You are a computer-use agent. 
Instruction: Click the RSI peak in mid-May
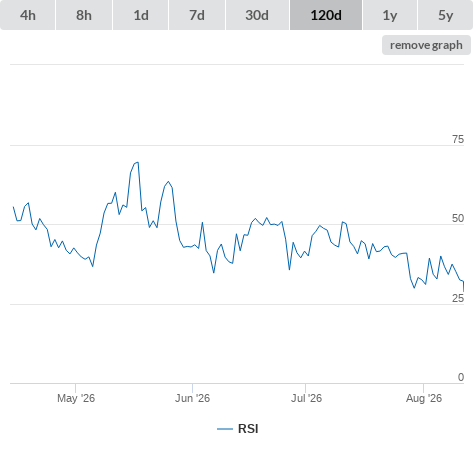point(138,162)
